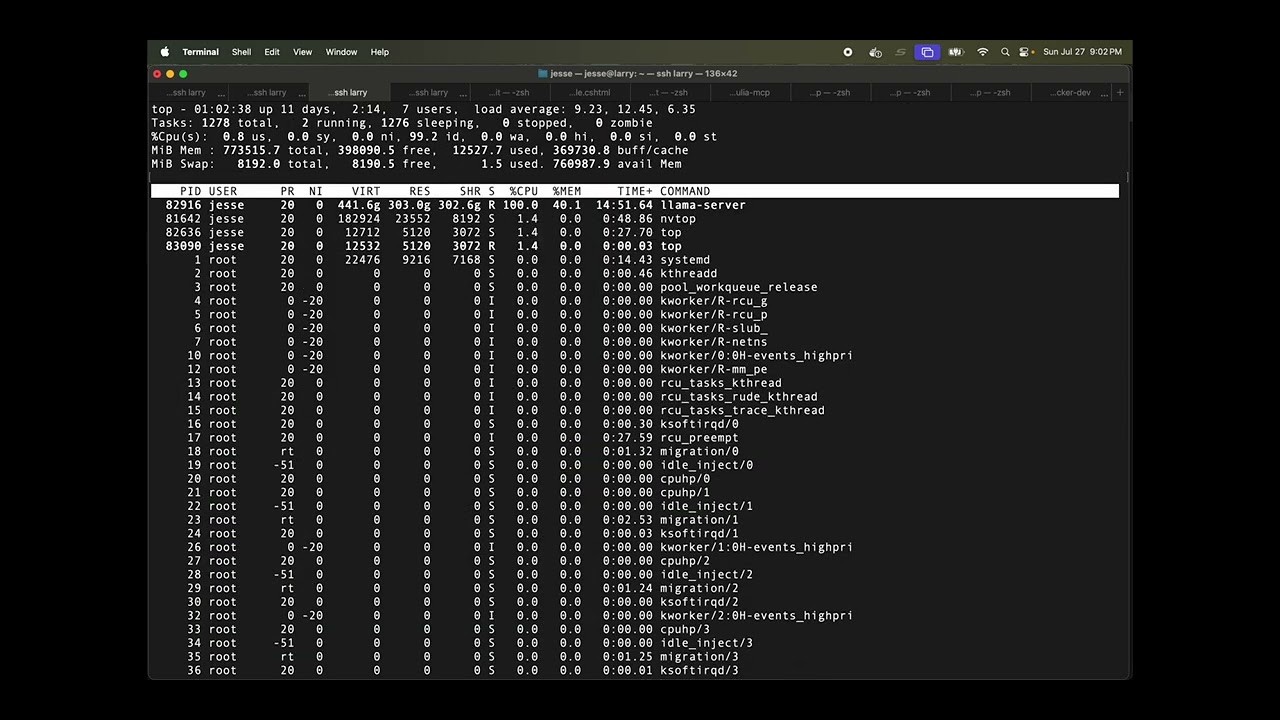The width and height of the screenshot is (1280, 720).
Task: Click the %CPU column header
Action: click(523, 191)
